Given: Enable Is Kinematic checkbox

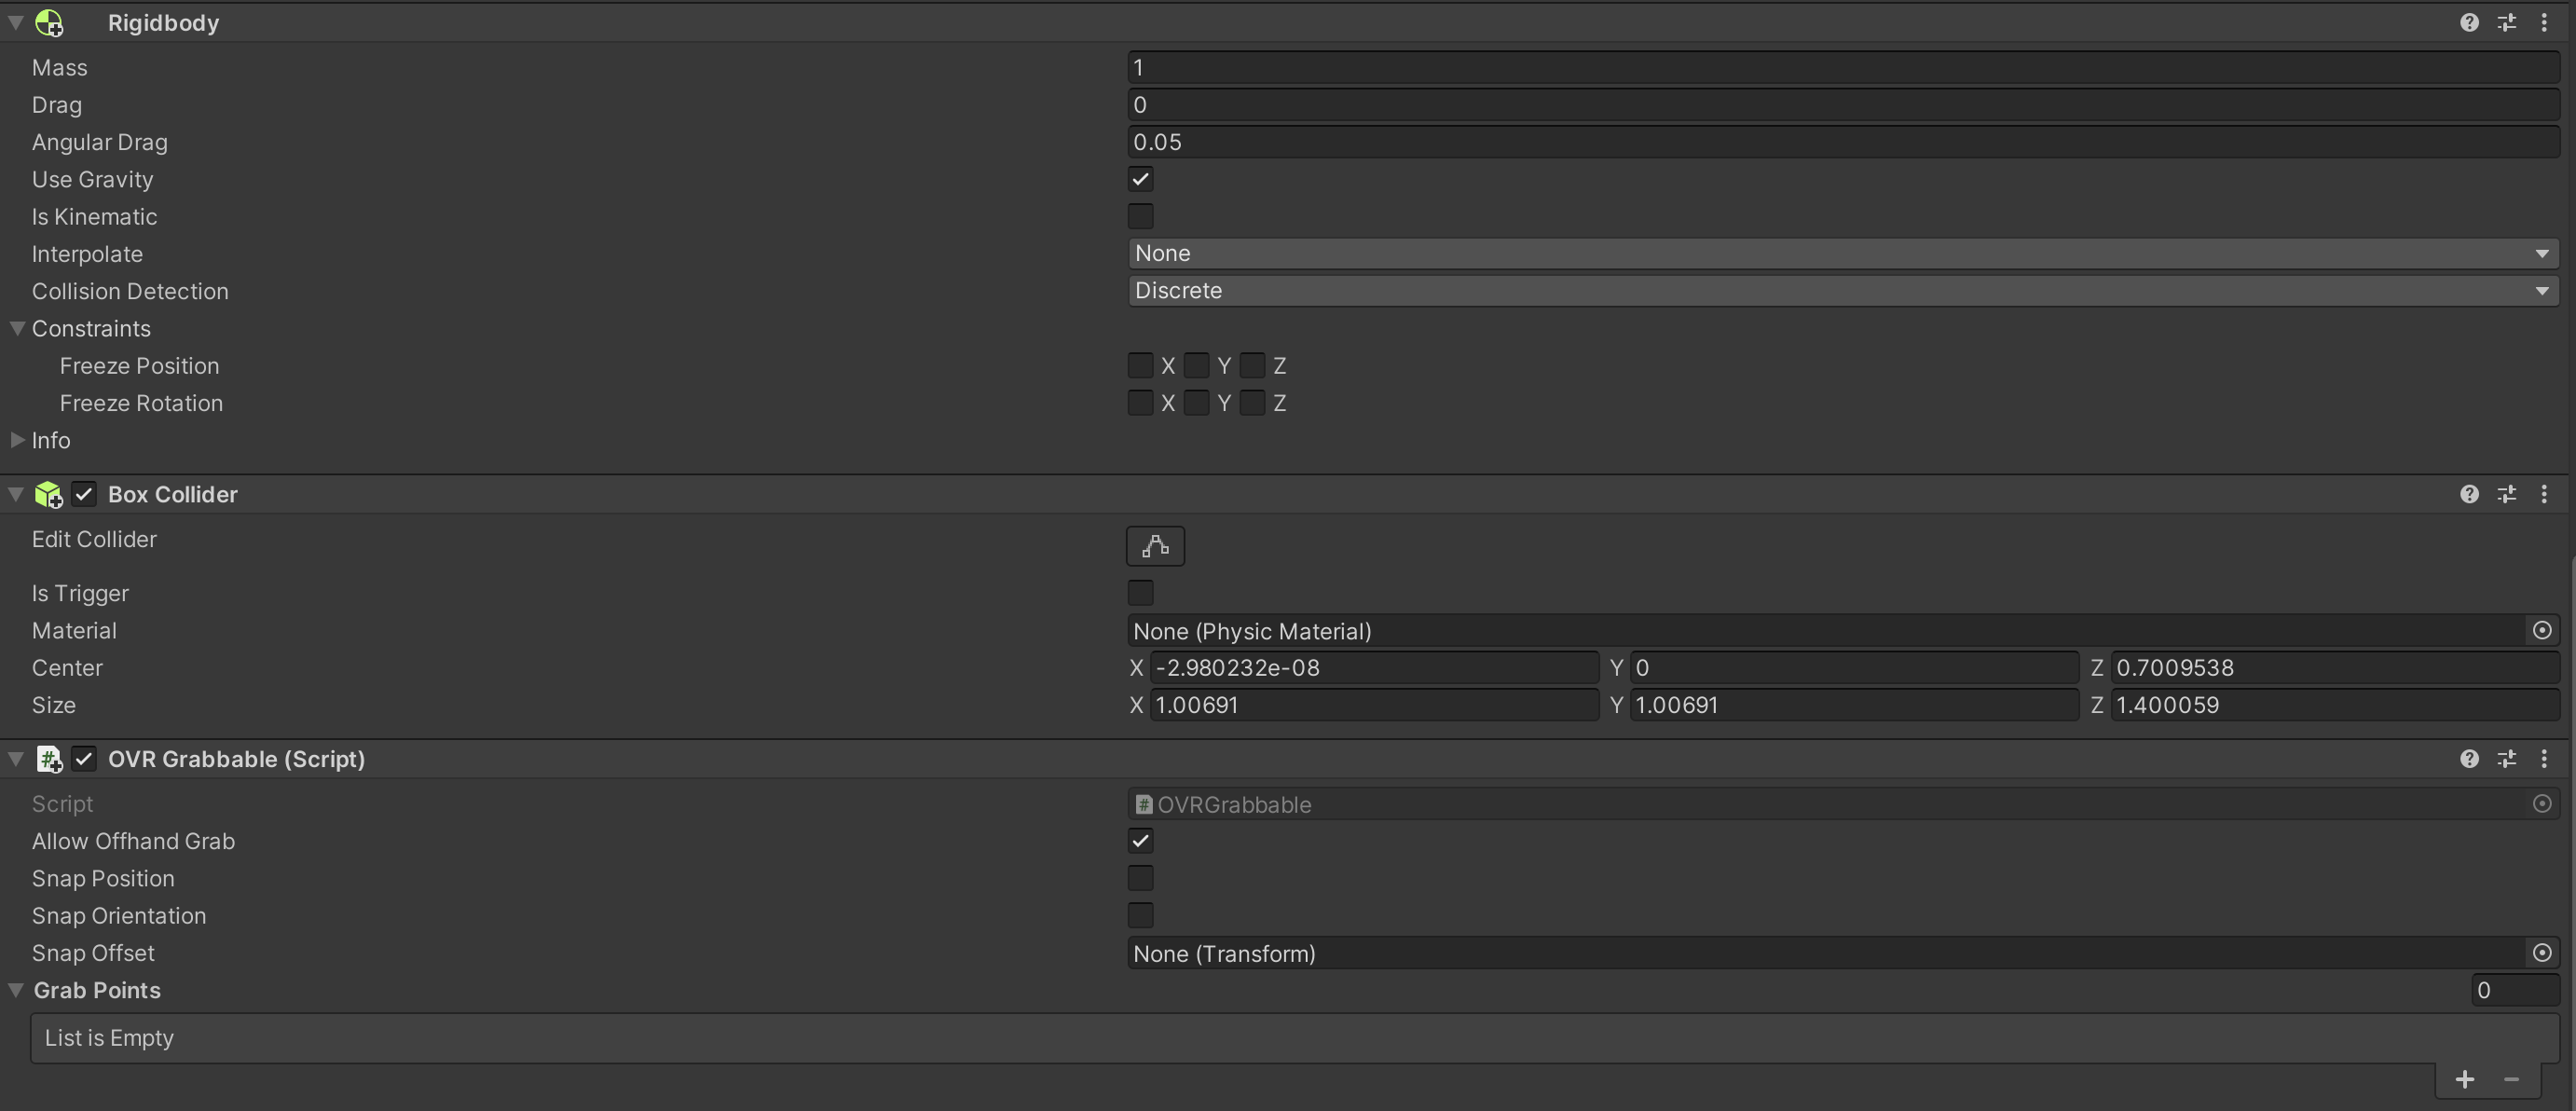Looking at the screenshot, I should click(x=1140, y=216).
